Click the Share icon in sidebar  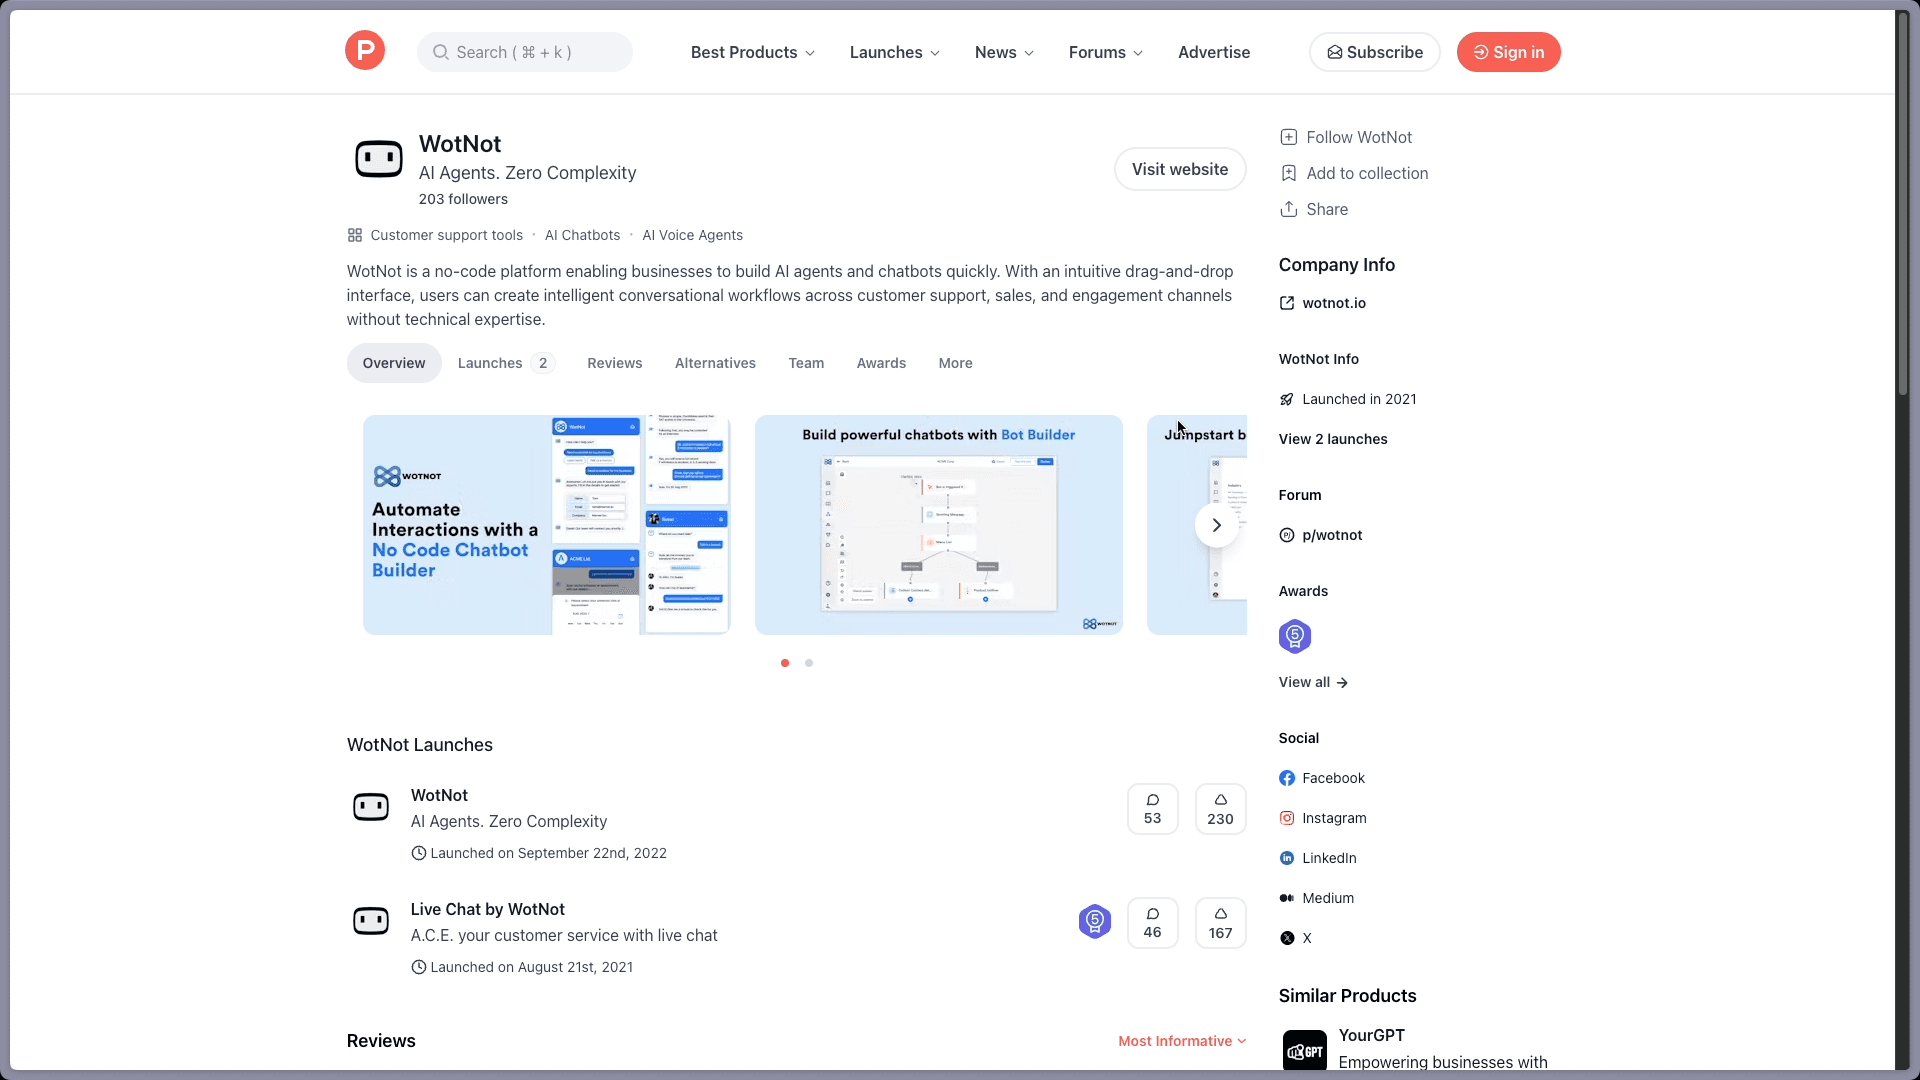coord(1289,209)
